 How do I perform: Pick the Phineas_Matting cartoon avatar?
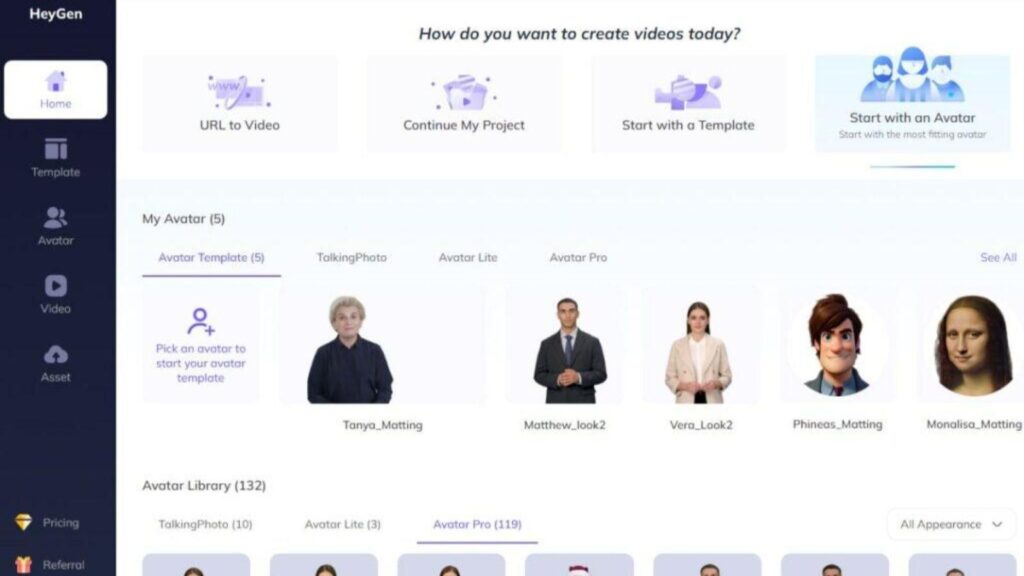(837, 345)
